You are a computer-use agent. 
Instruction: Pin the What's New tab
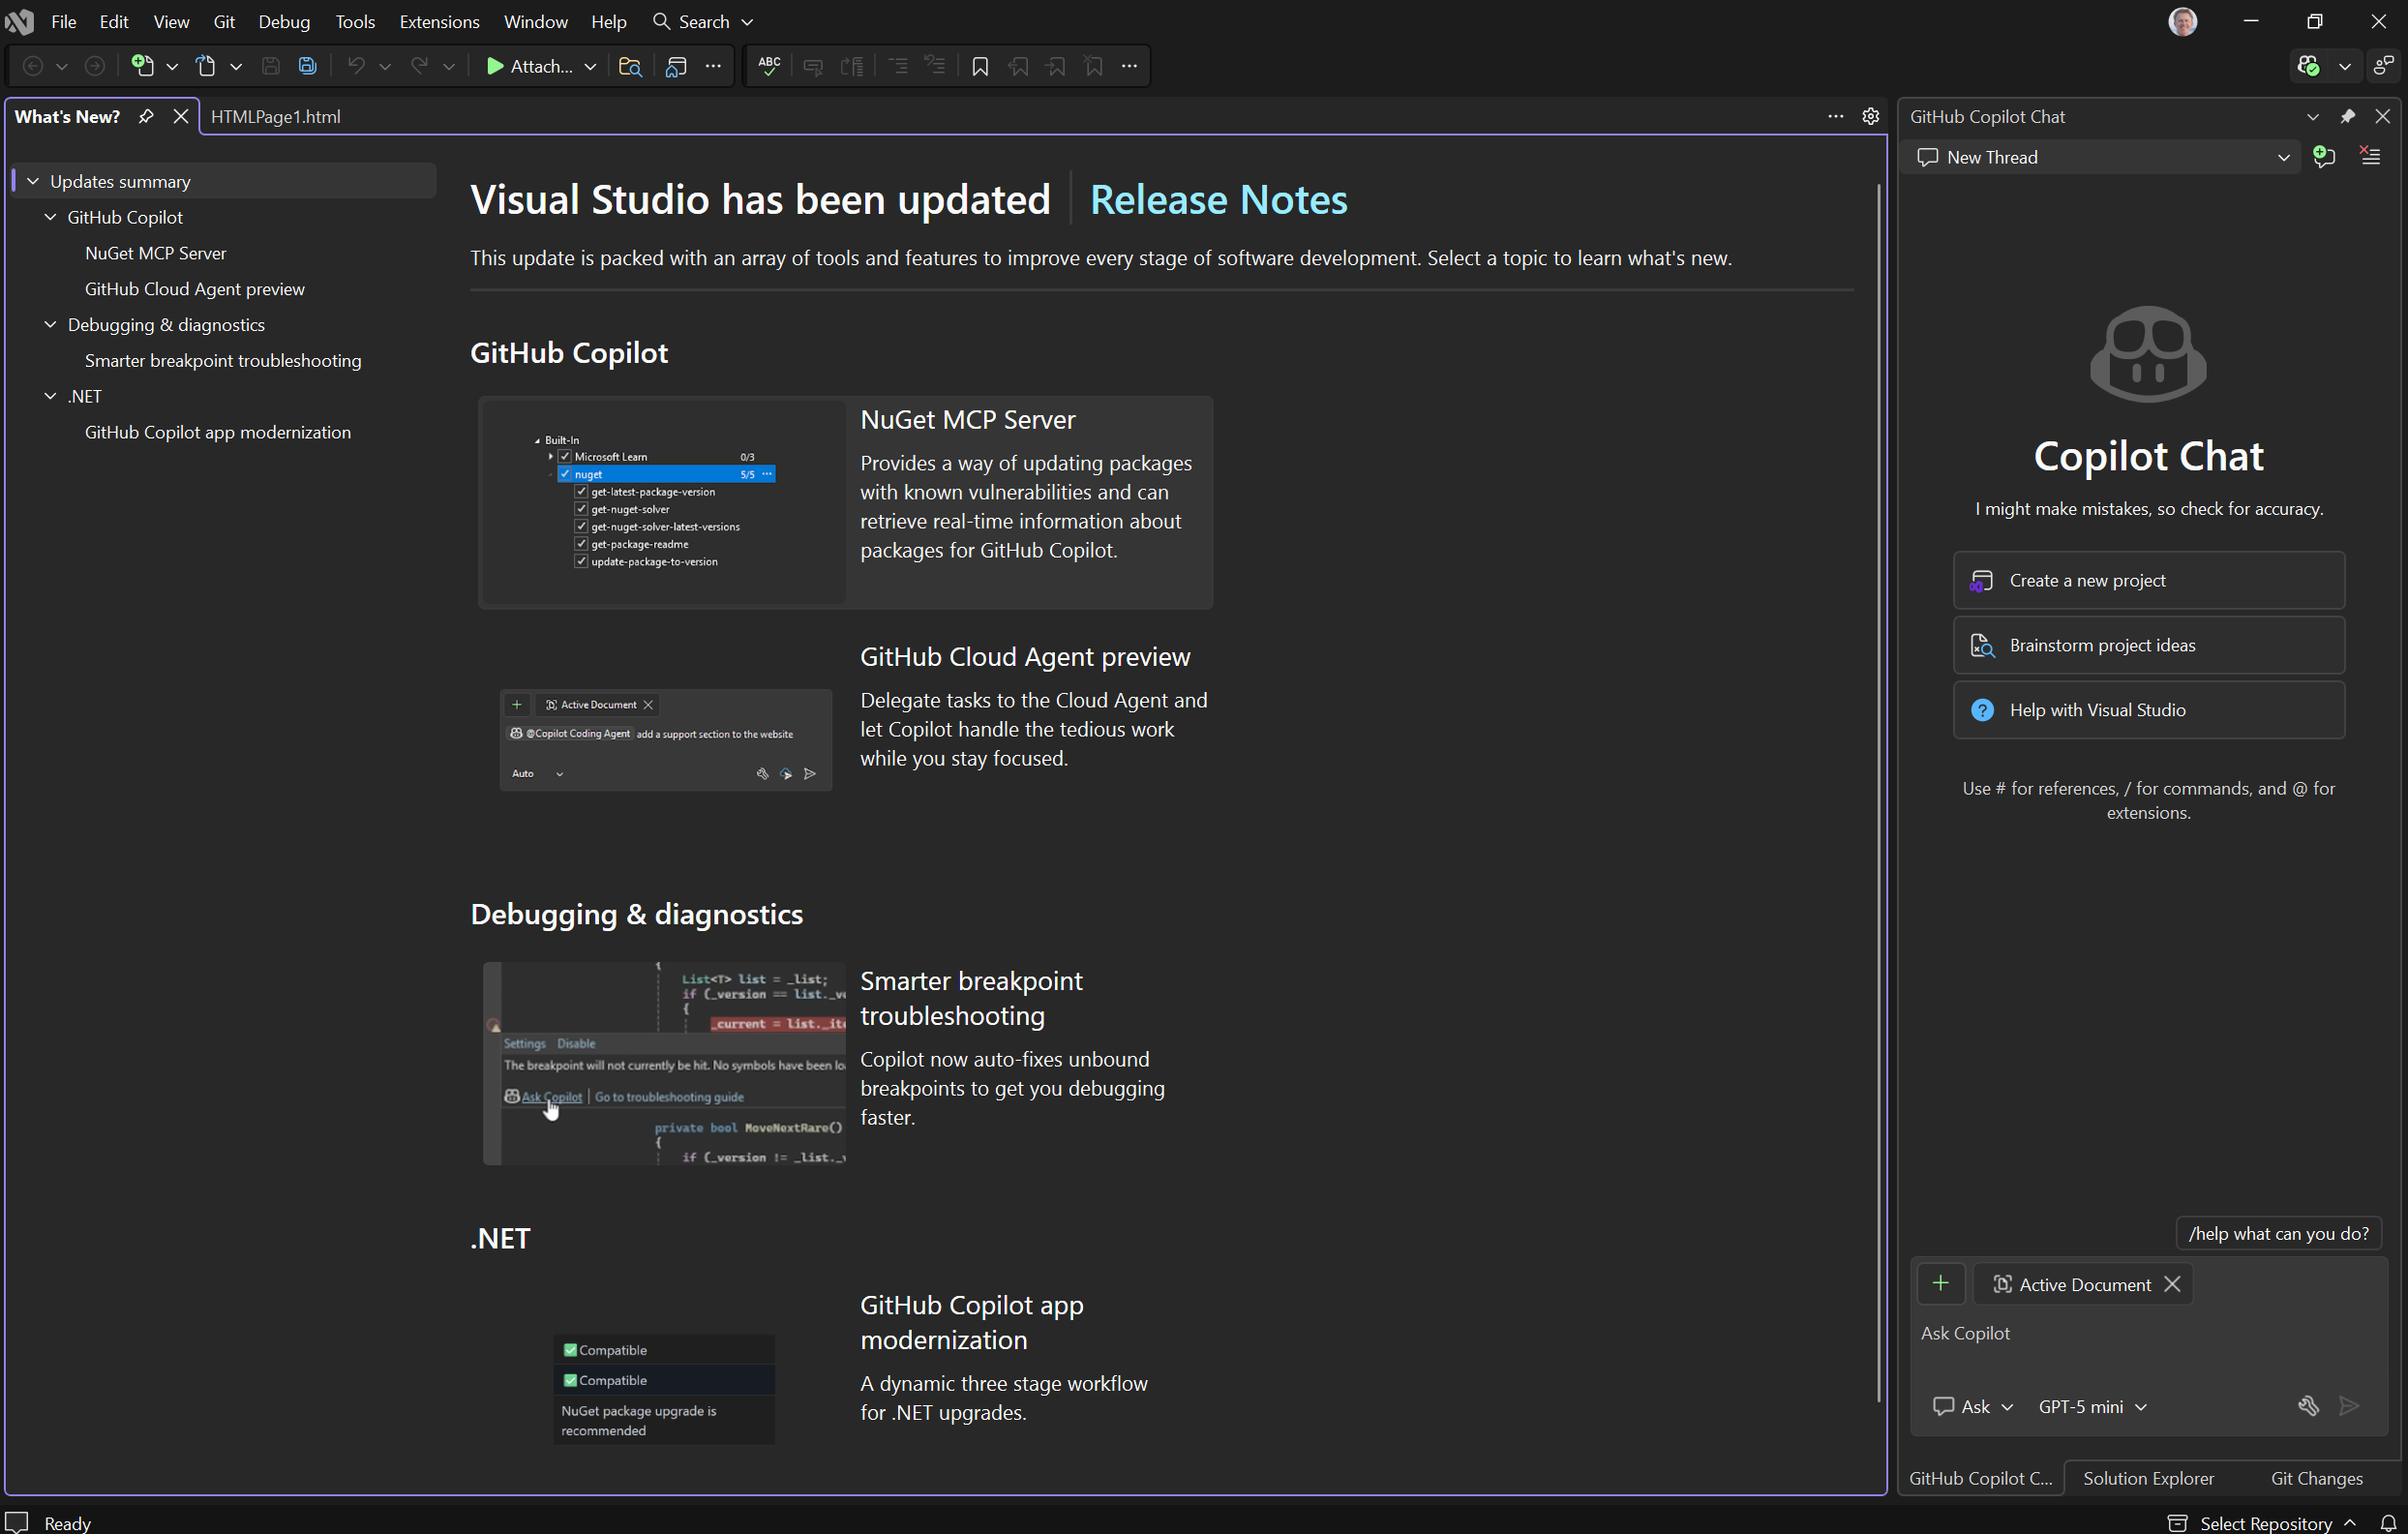(x=146, y=116)
